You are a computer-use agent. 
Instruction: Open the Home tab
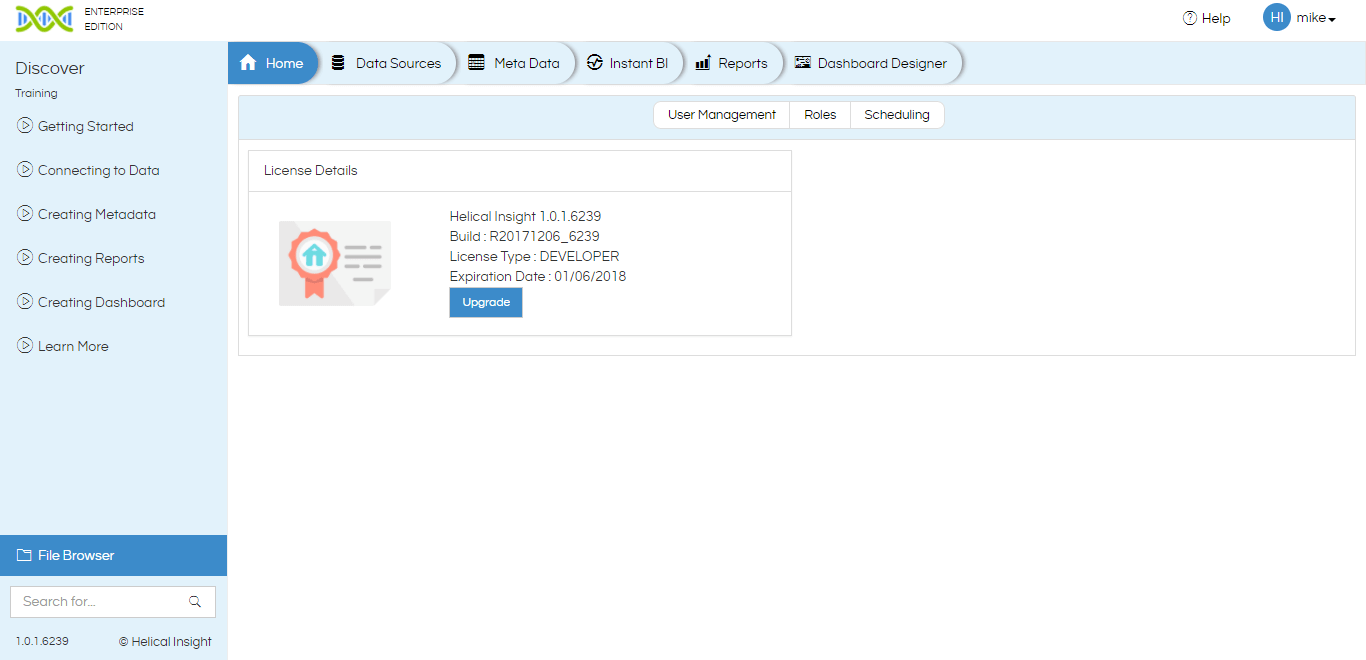tap(273, 63)
